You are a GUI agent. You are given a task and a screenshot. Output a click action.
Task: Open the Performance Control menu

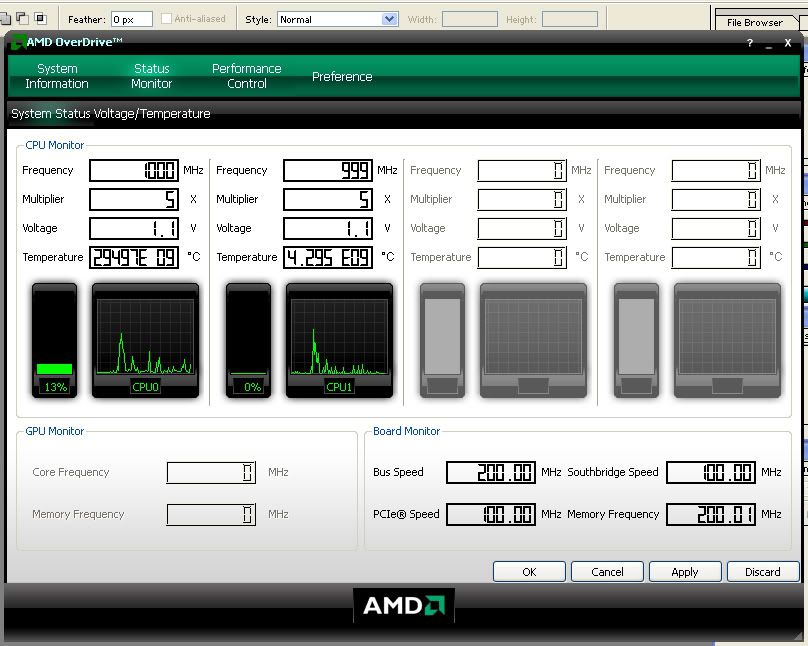pyautogui.click(x=247, y=76)
